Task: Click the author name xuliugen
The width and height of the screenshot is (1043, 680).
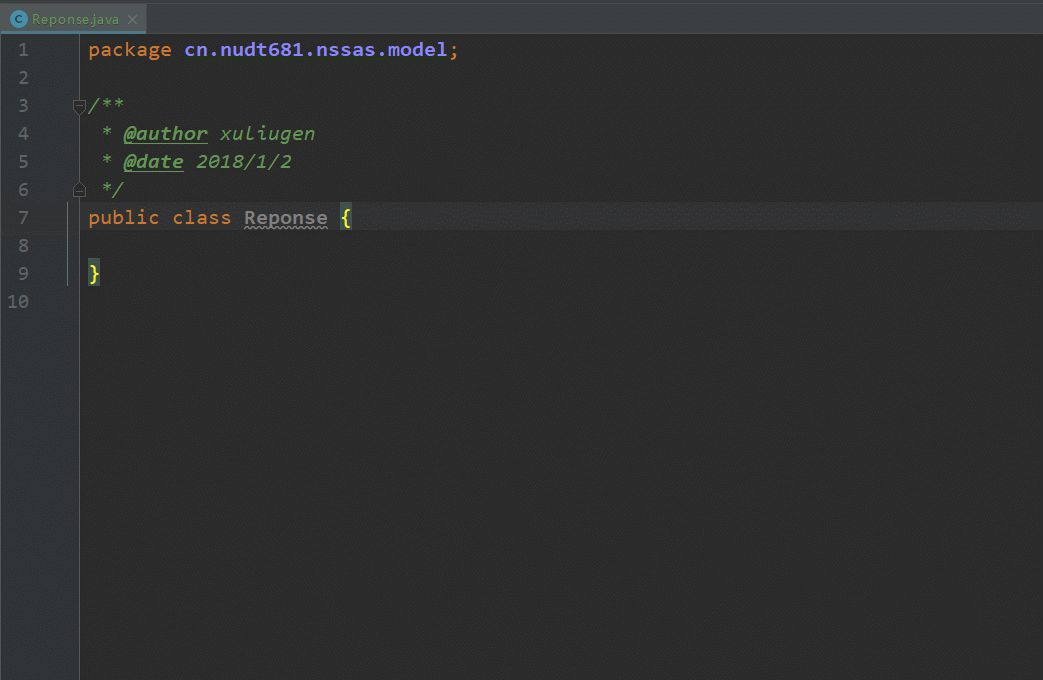Action: click(267, 134)
